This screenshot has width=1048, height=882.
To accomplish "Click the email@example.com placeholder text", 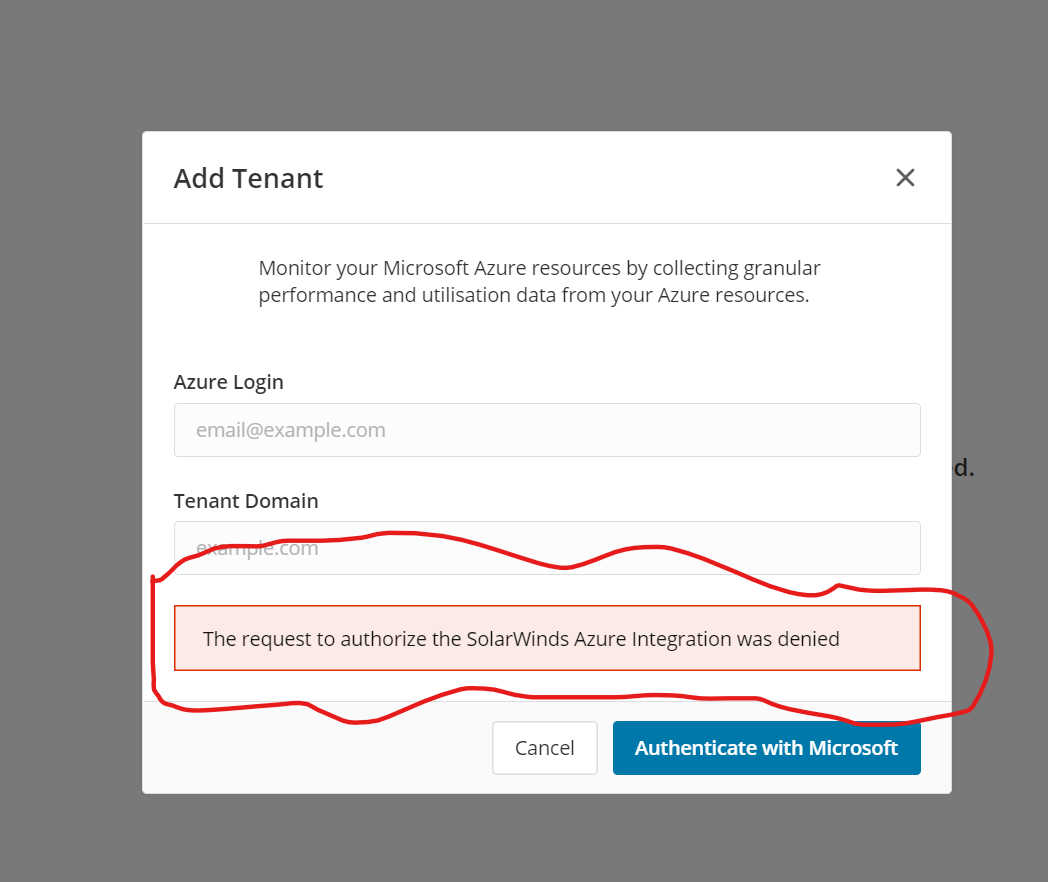I will coord(291,430).
